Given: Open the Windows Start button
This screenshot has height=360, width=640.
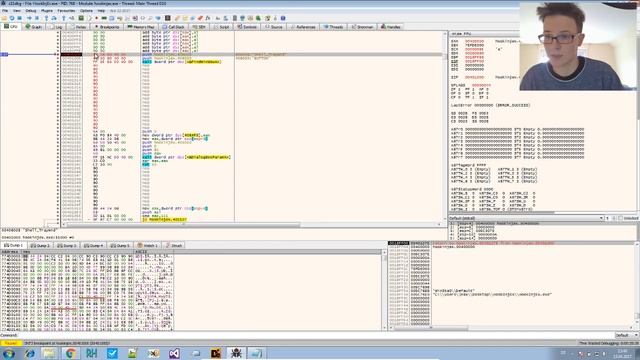Looking at the screenshot, I should coord(8,353).
